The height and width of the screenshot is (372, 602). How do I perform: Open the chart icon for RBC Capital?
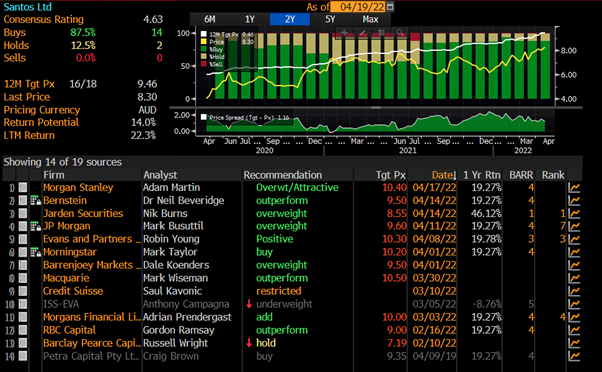[x=574, y=330]
